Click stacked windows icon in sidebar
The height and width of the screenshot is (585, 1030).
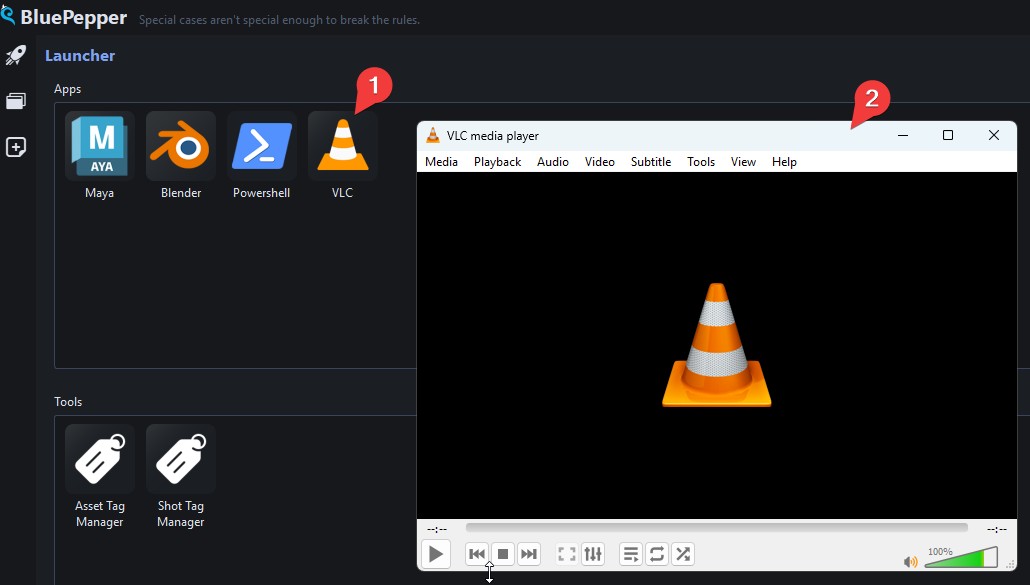(16, 101)
